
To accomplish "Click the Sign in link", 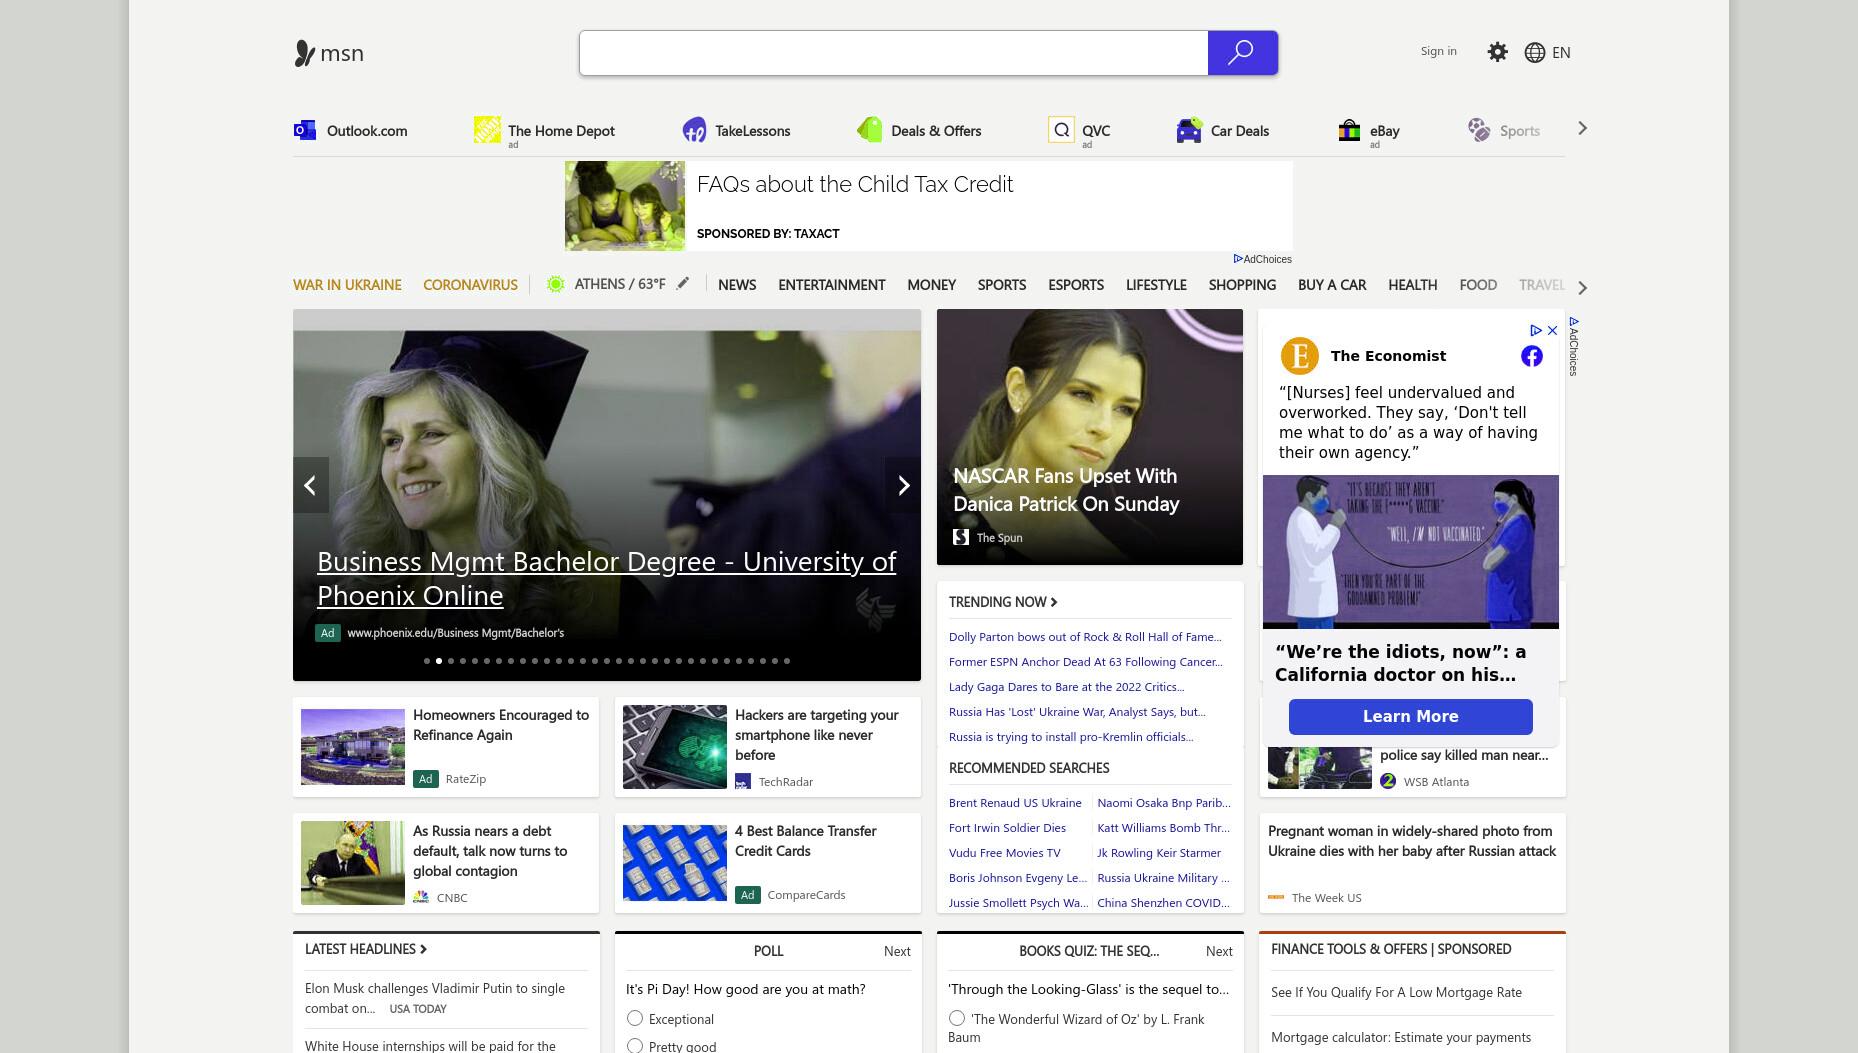I will pos(1439,51).
